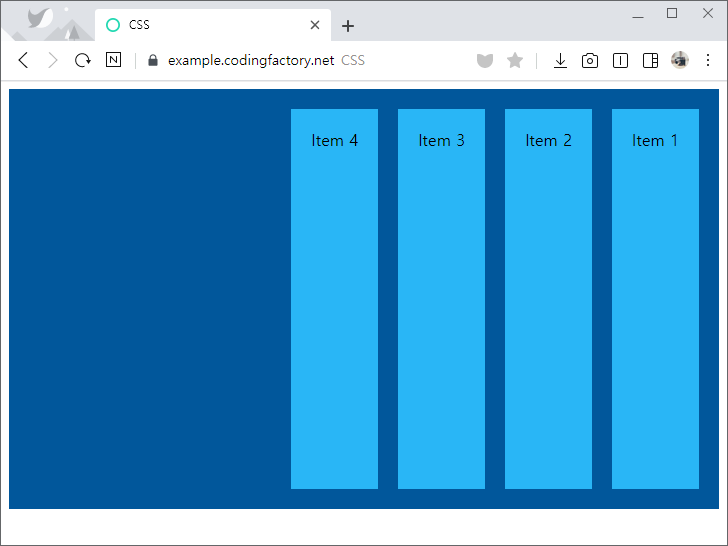Open the profile avatar
The height and width of the screenshot is (546, 728).
click(680, 60)
